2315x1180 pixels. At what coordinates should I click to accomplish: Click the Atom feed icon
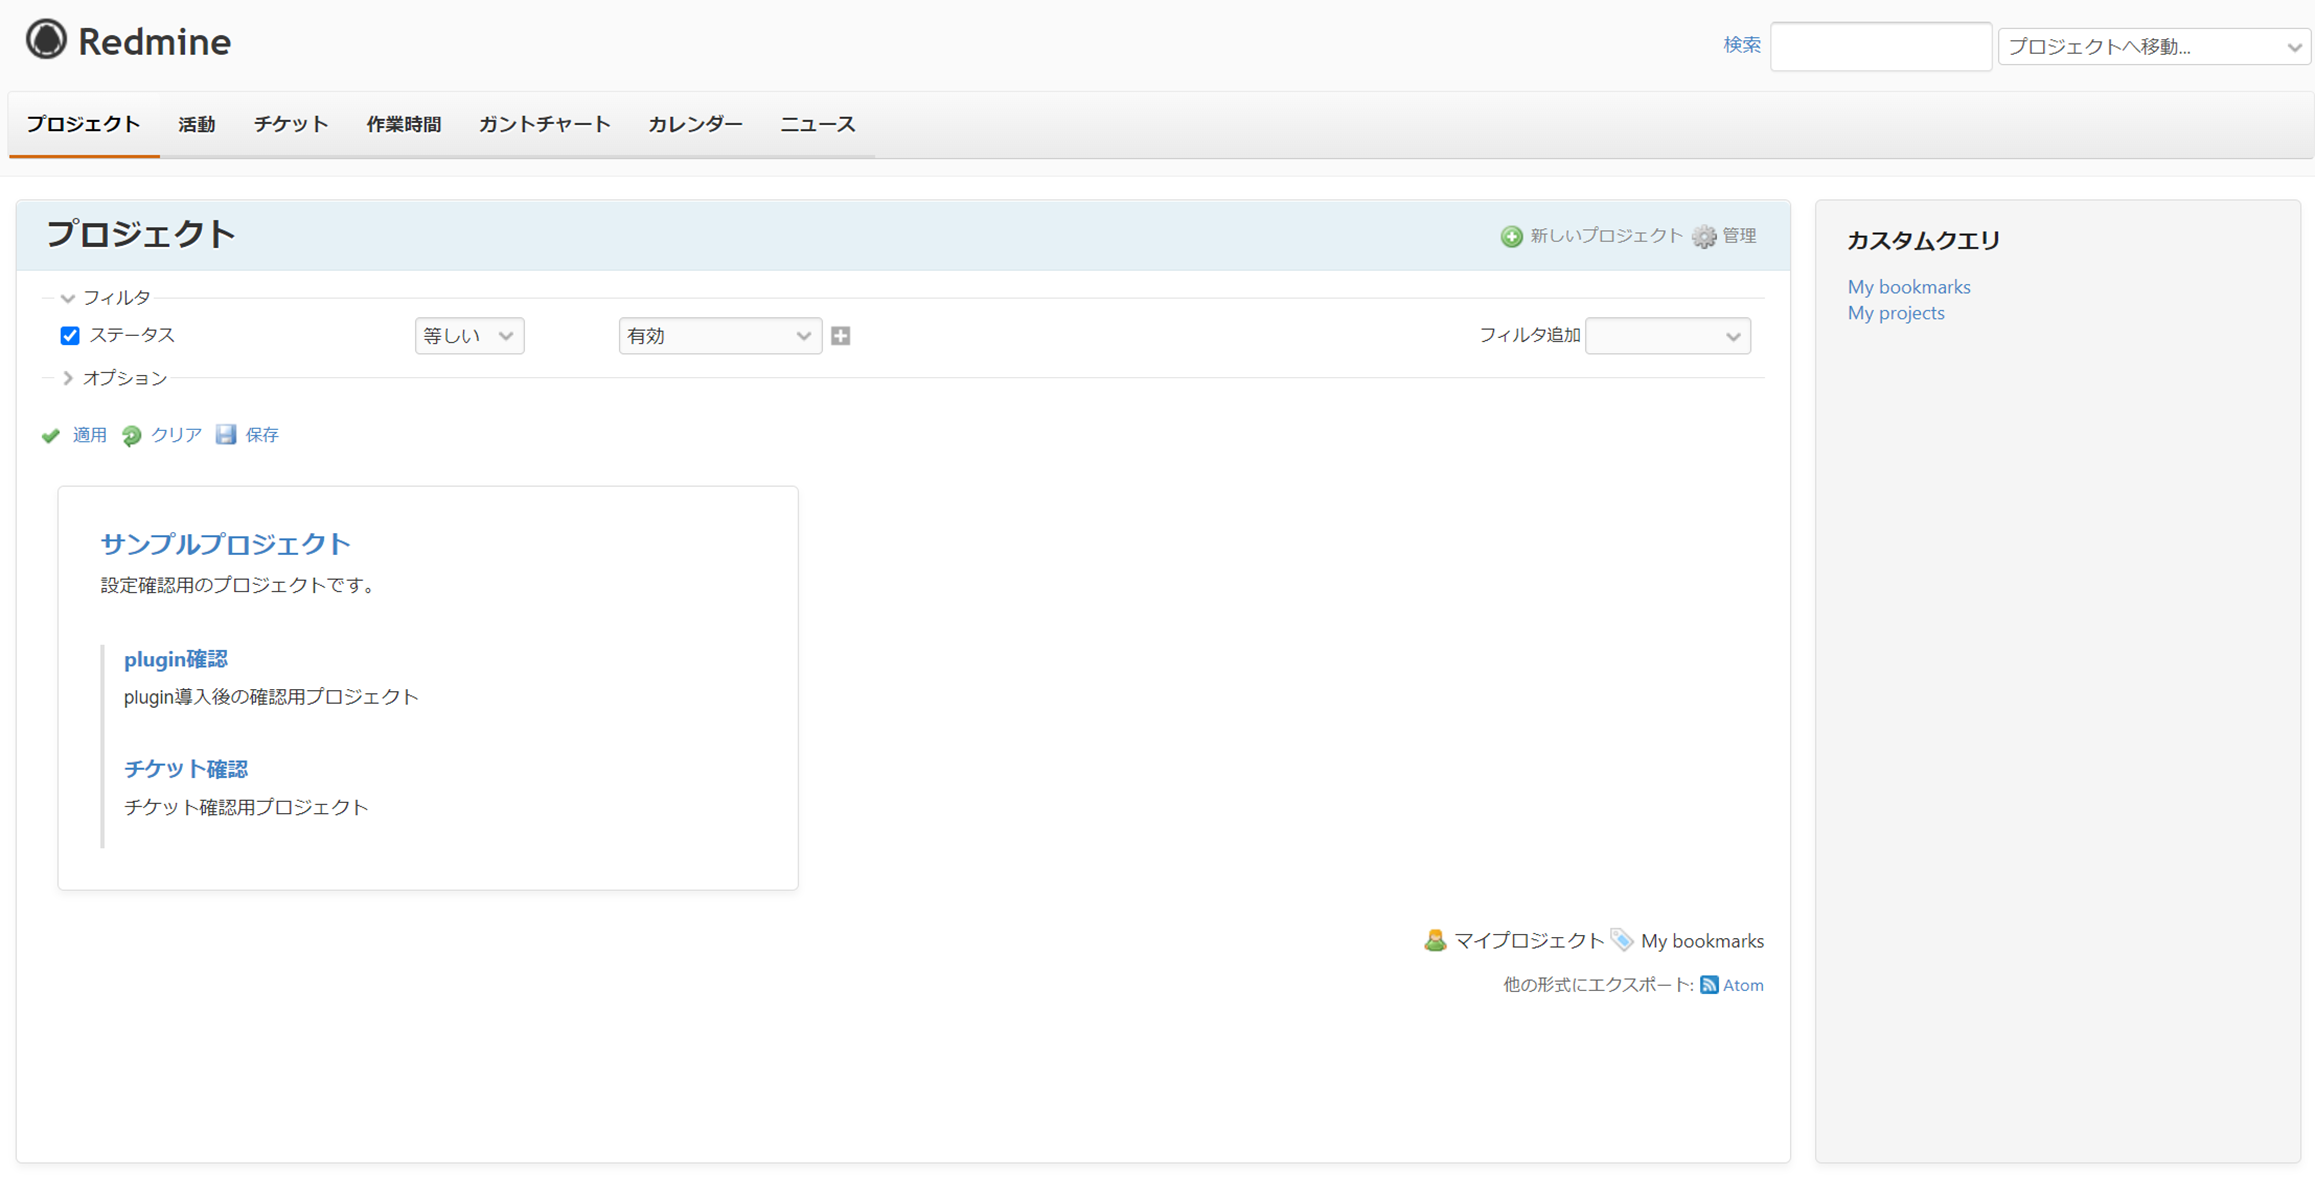tap(1709, 985)
